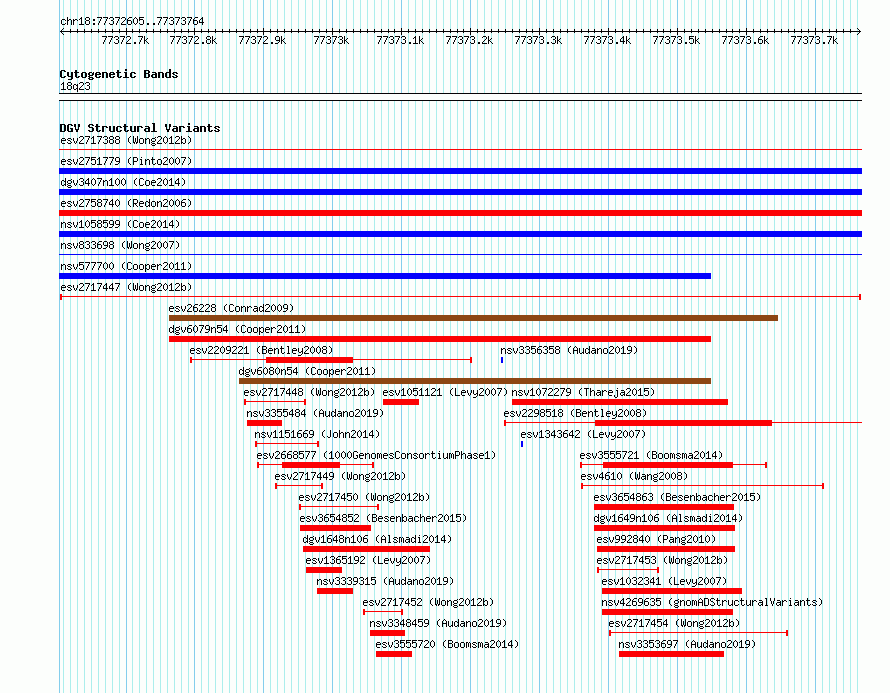890x693 pixels.
Task: Click the 77373.4k ruler tick label
Action: tap(607, 40)
